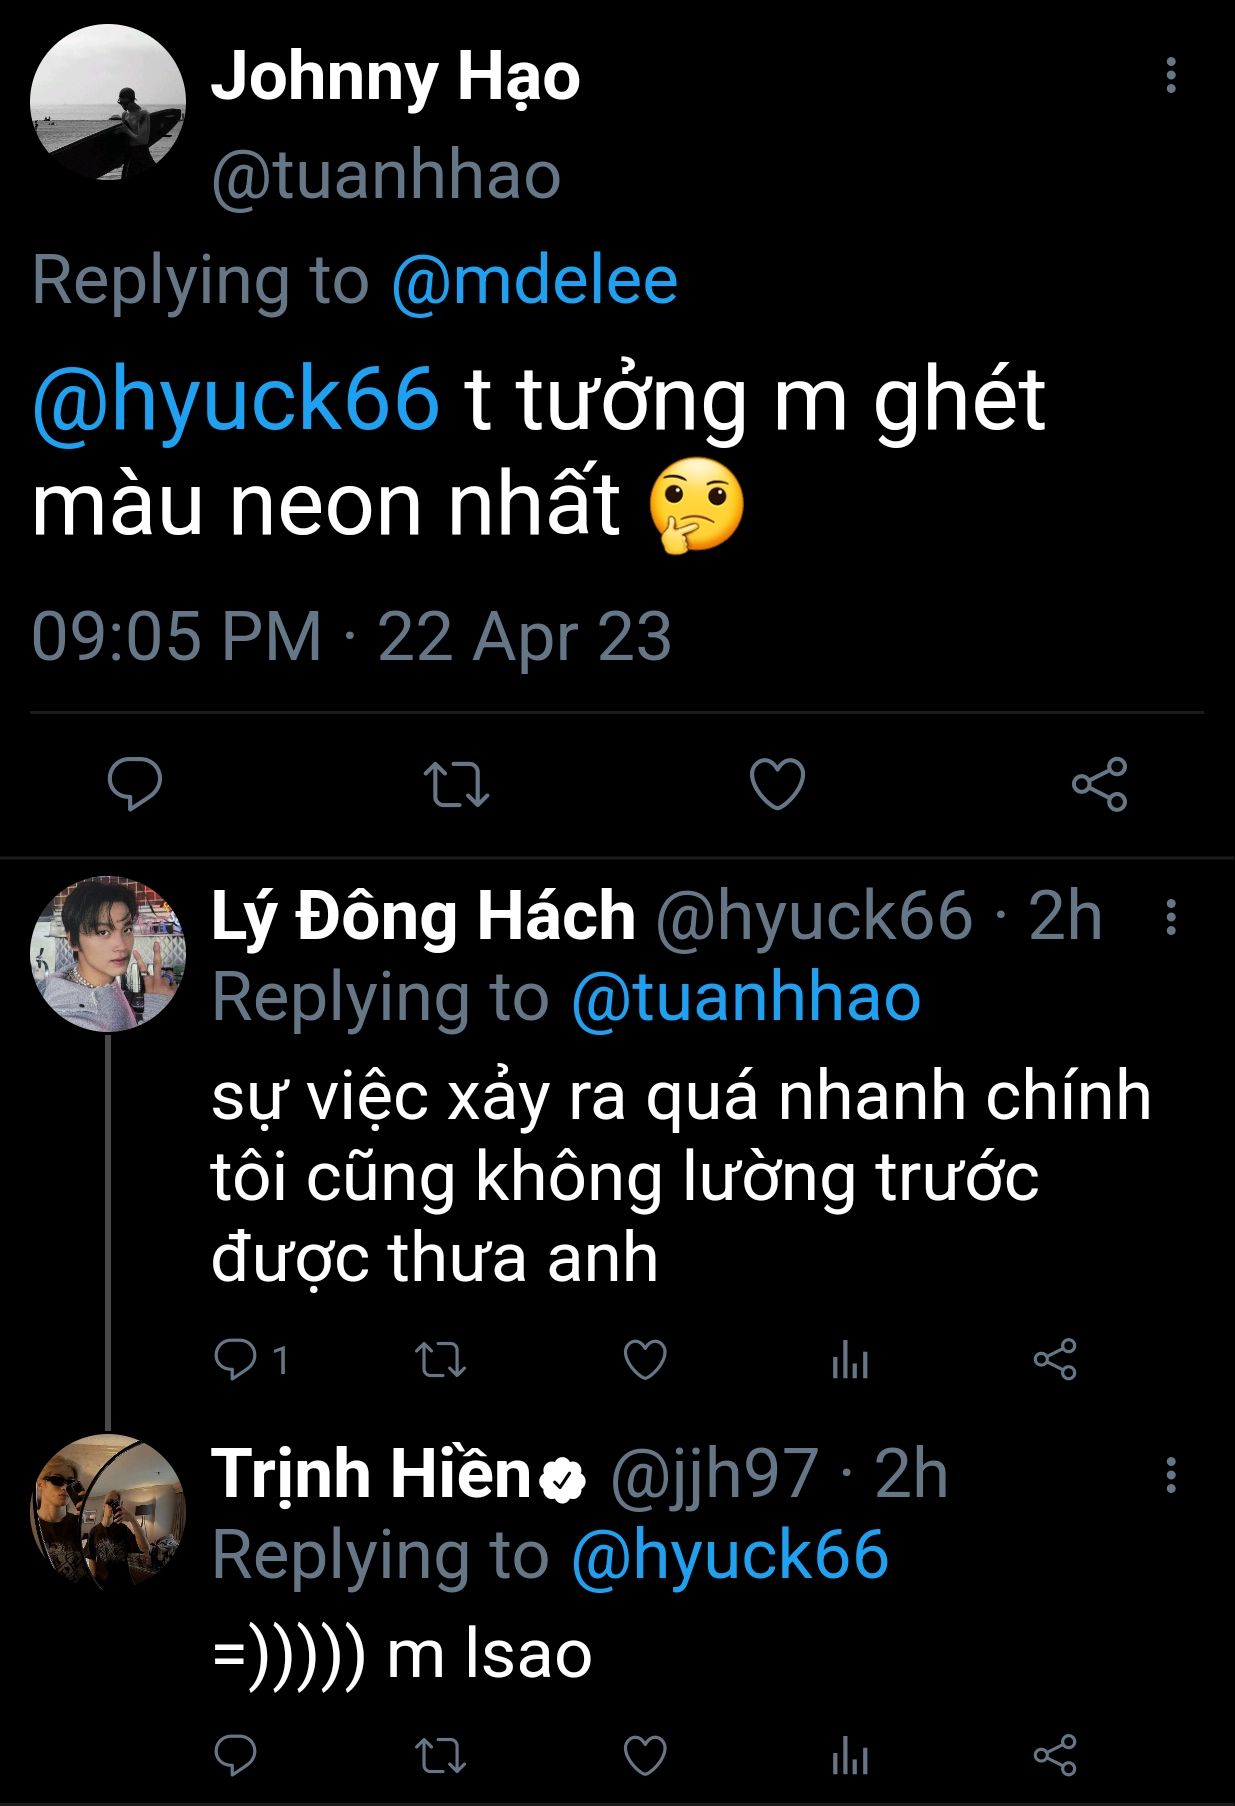Screen dimensions: 1235x1806
Task: Retweet Trịnh Hiền's reply
Action: [x=440, y=1756]
